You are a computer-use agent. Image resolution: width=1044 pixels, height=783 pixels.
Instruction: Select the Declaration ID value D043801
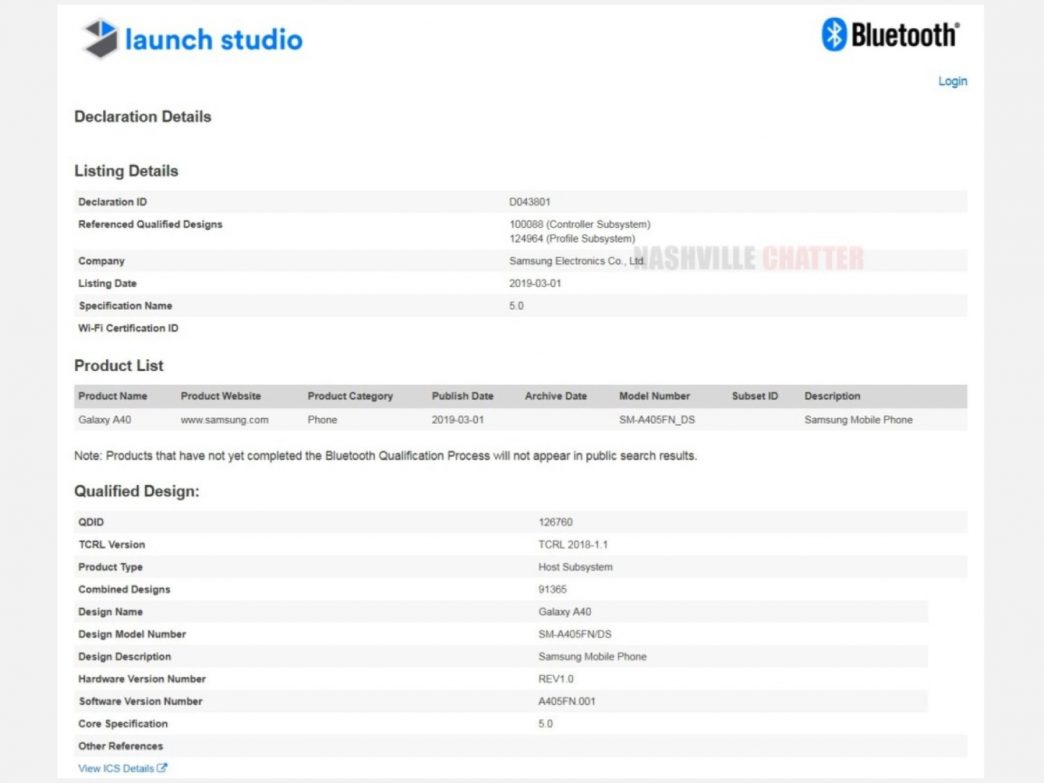click(530, 202)
